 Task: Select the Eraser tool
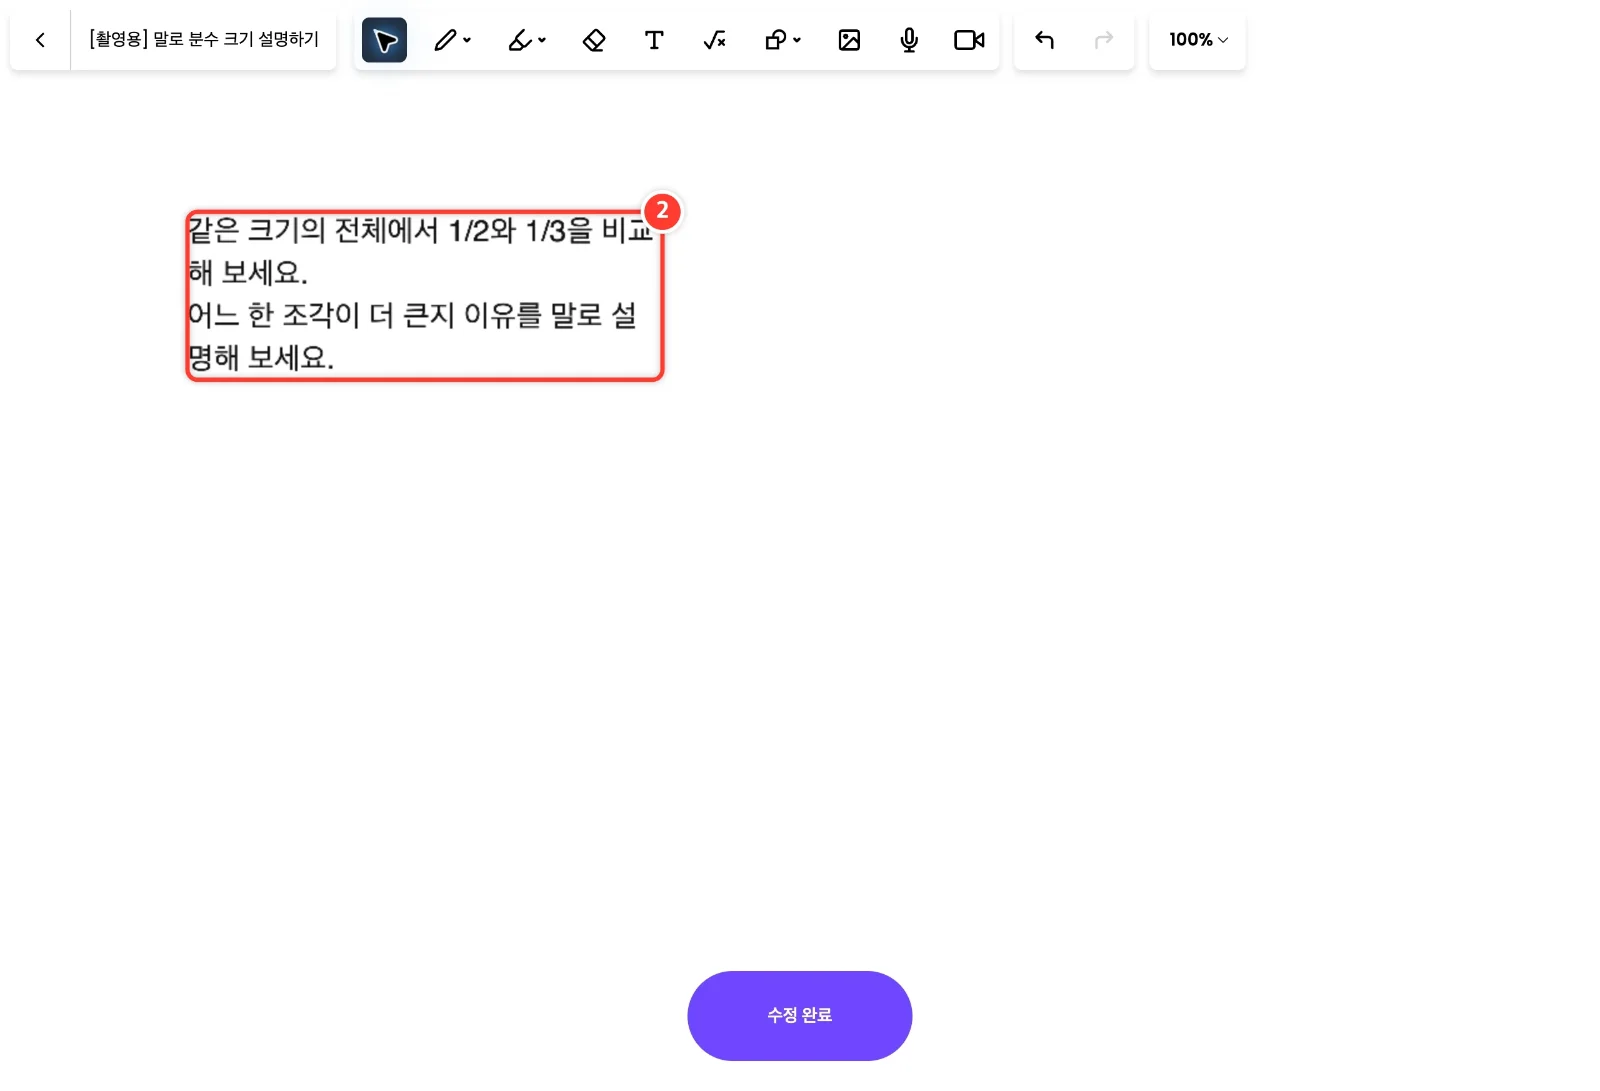point(594,40)
